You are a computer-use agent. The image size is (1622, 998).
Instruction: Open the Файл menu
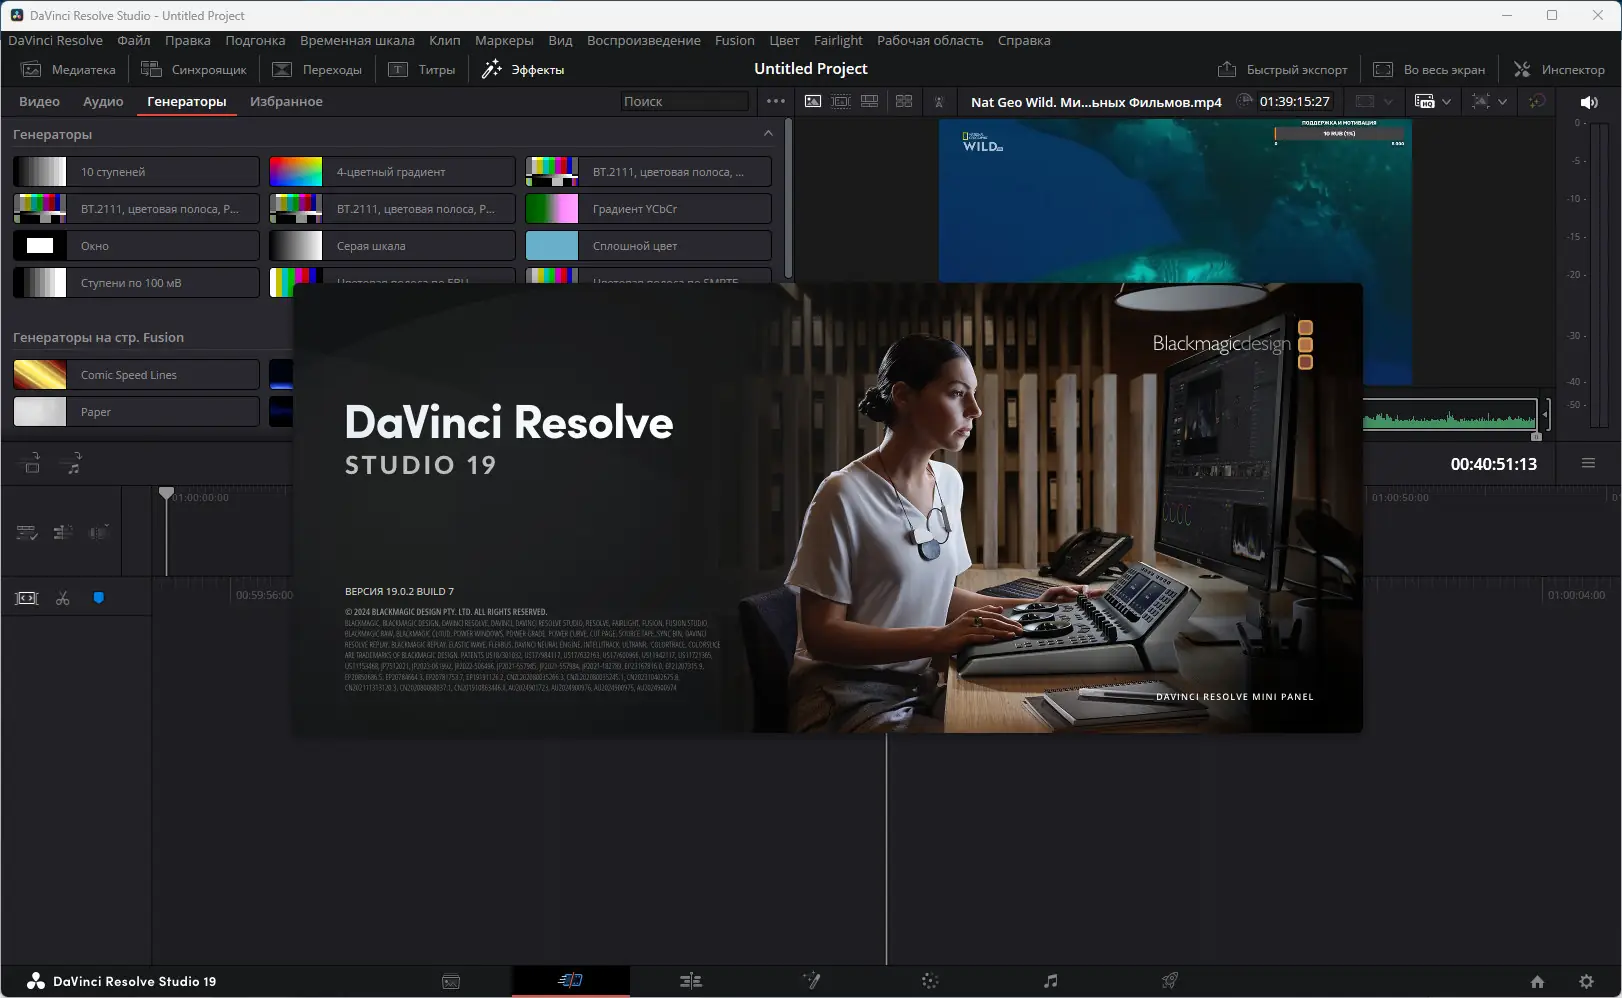point(134,40)
